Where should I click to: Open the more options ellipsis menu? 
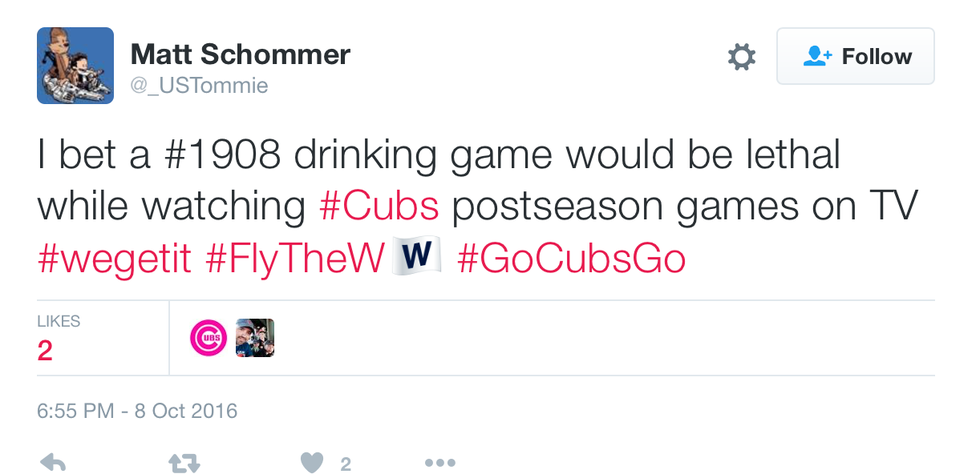(x=440, y=463)
